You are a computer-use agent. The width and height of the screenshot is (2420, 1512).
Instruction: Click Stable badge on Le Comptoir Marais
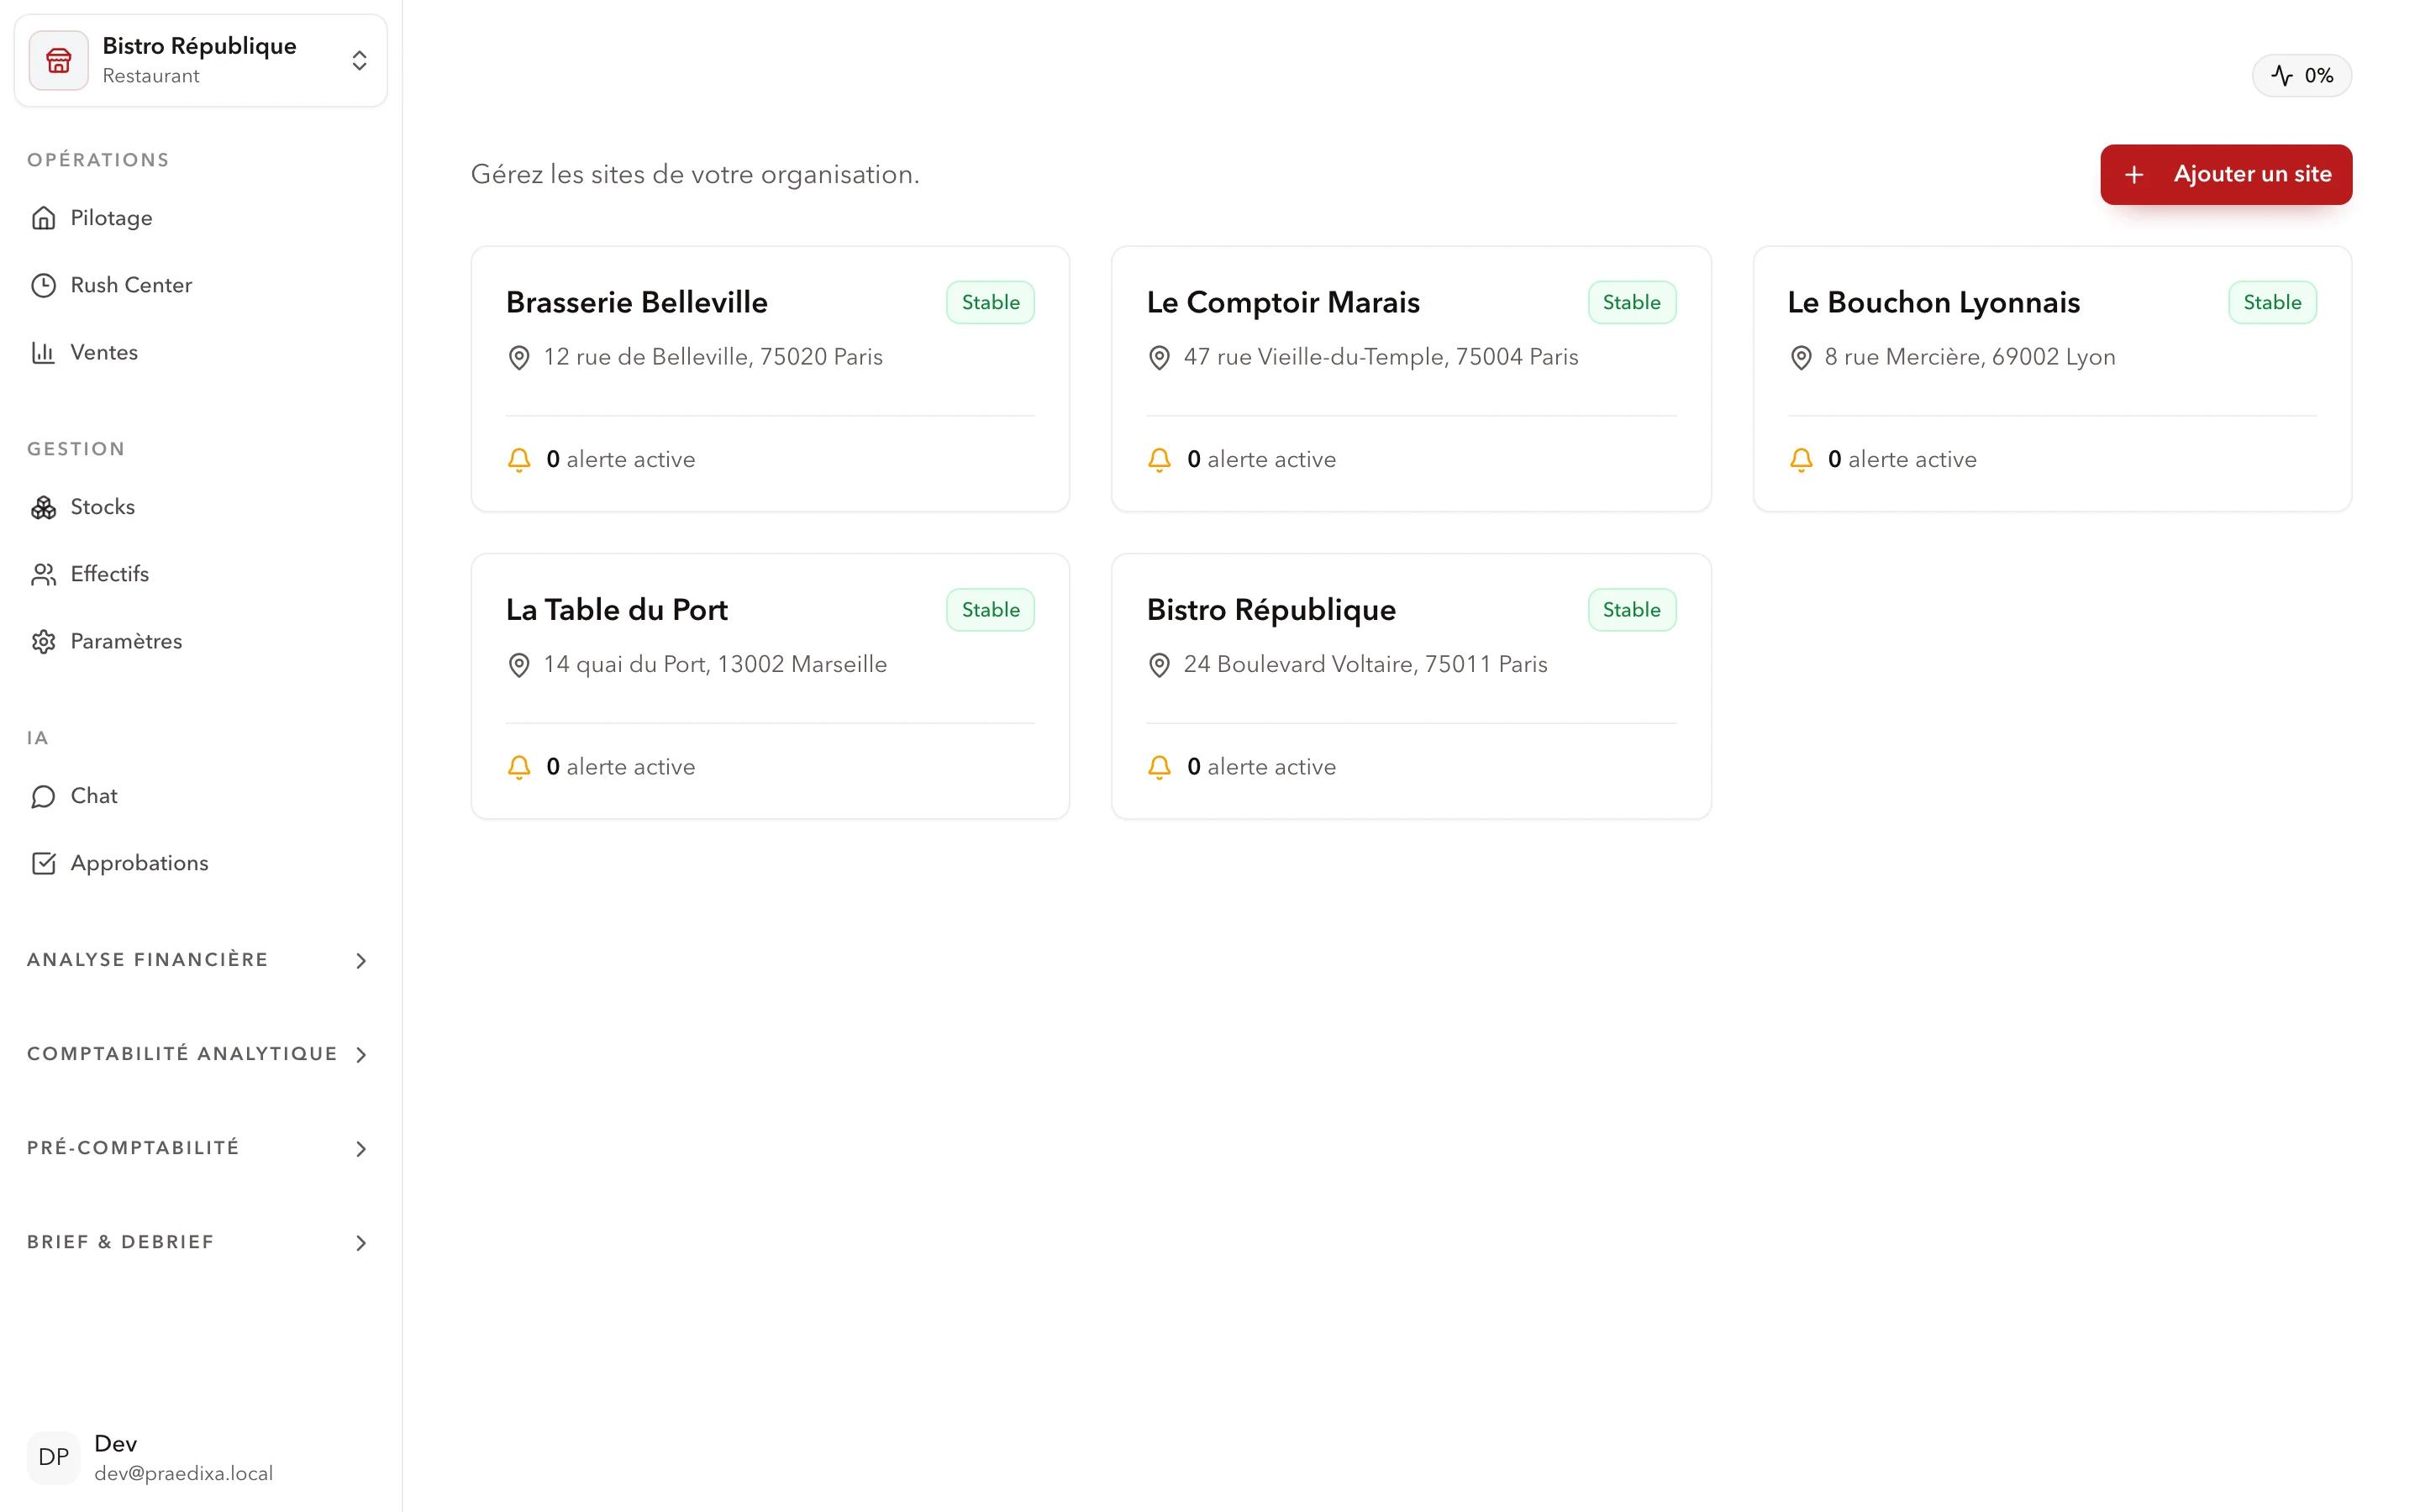(x=1631, y=302)
